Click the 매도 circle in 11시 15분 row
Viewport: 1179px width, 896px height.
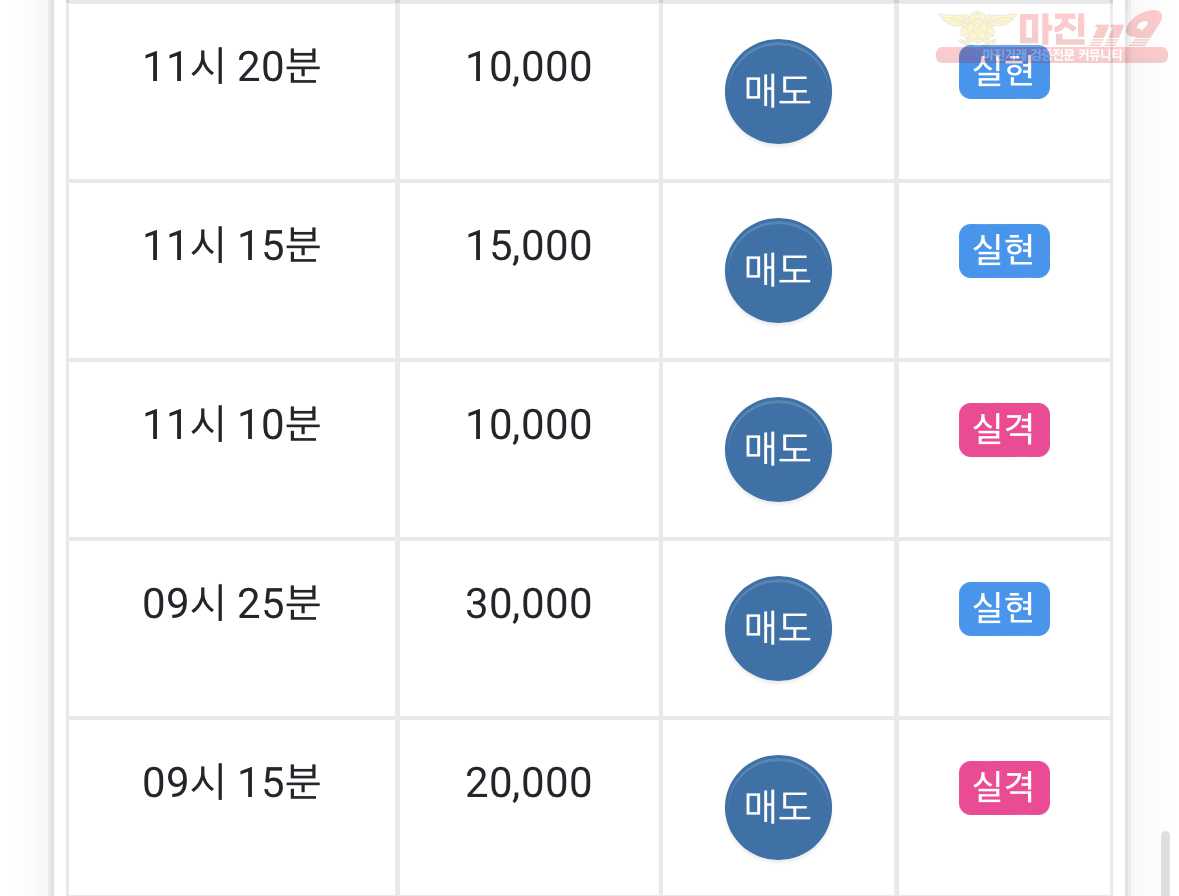(778, 271)
